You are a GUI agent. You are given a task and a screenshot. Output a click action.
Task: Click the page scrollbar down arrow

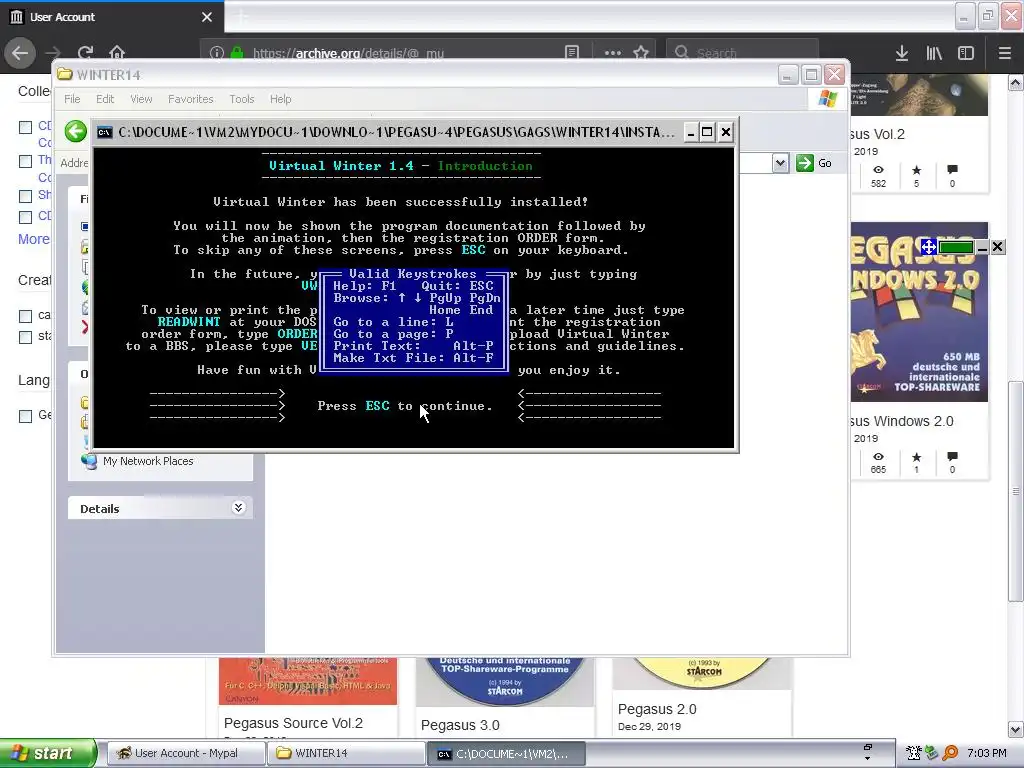(1016, 729)
